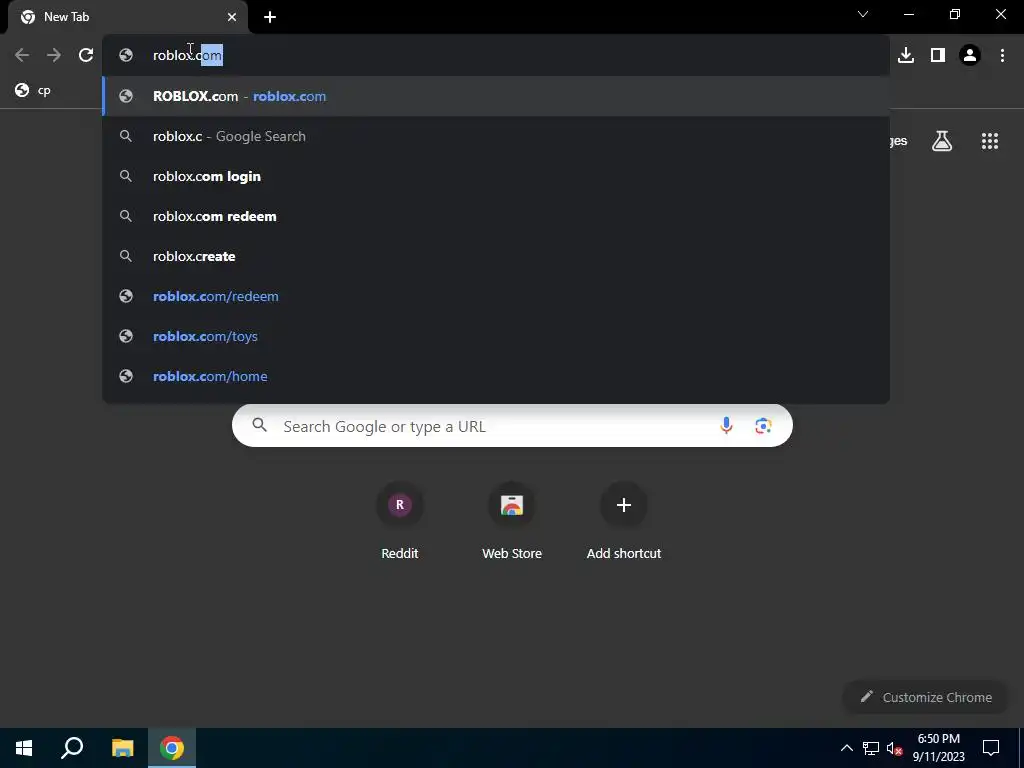This screenshot has height=768, width=1024.
Task: Open the clock showing 6:50 PM
Action: click(x=938, y=748)
